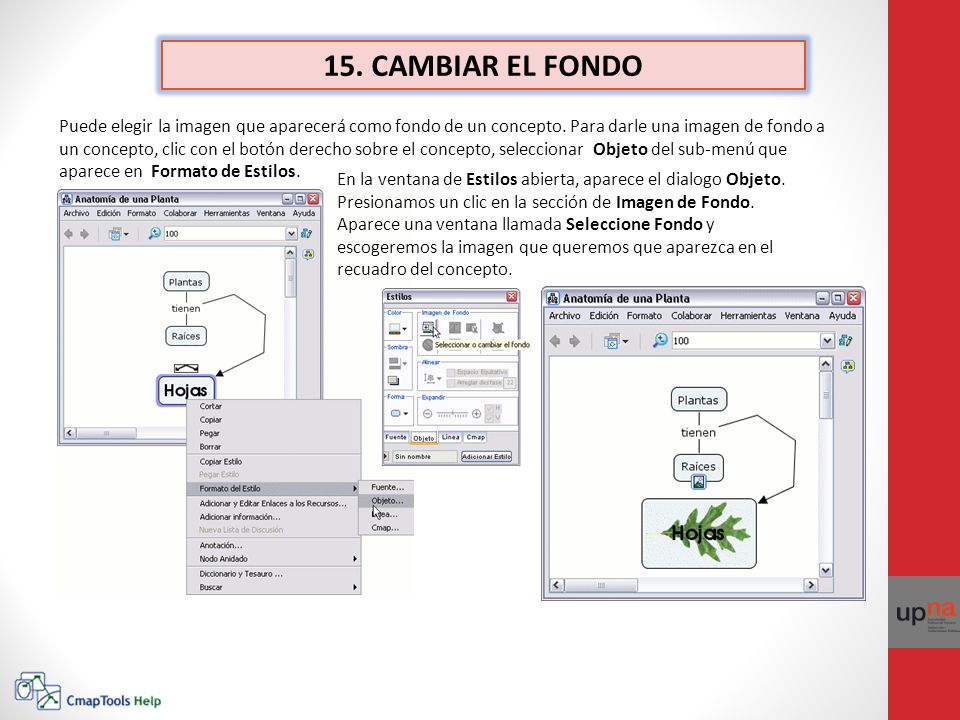
Task: Toggle the 'Arreglar desfase' checkbox in Alinear
Action: pos(451,383)
